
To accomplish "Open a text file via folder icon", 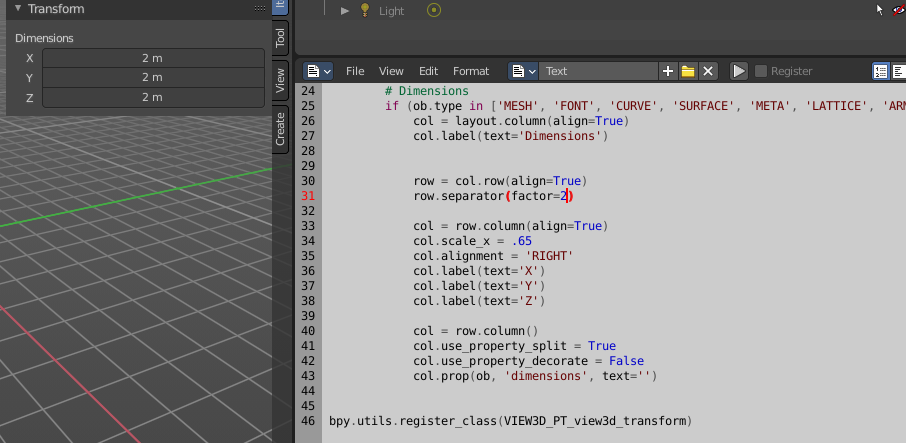I will coord(688,71).
